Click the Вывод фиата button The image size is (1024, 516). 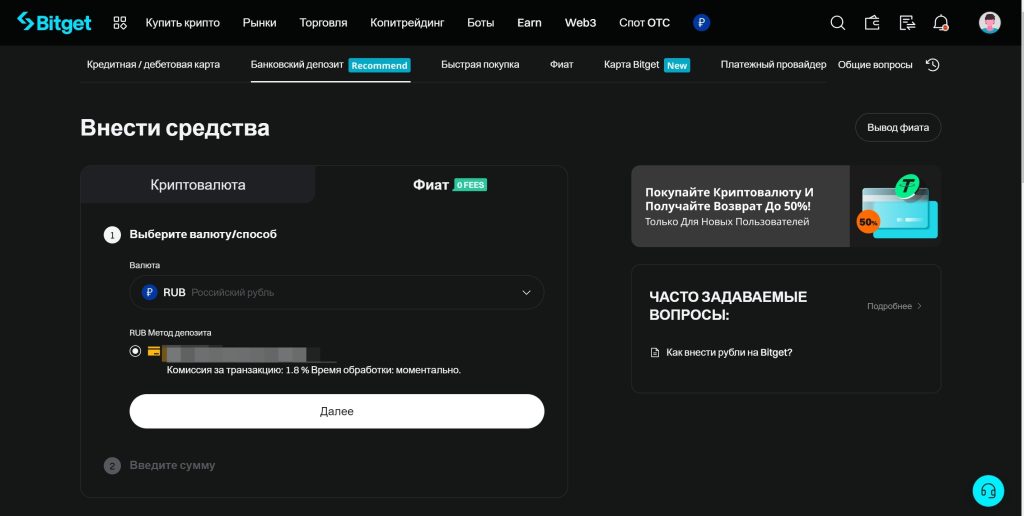tap(897, 127)
